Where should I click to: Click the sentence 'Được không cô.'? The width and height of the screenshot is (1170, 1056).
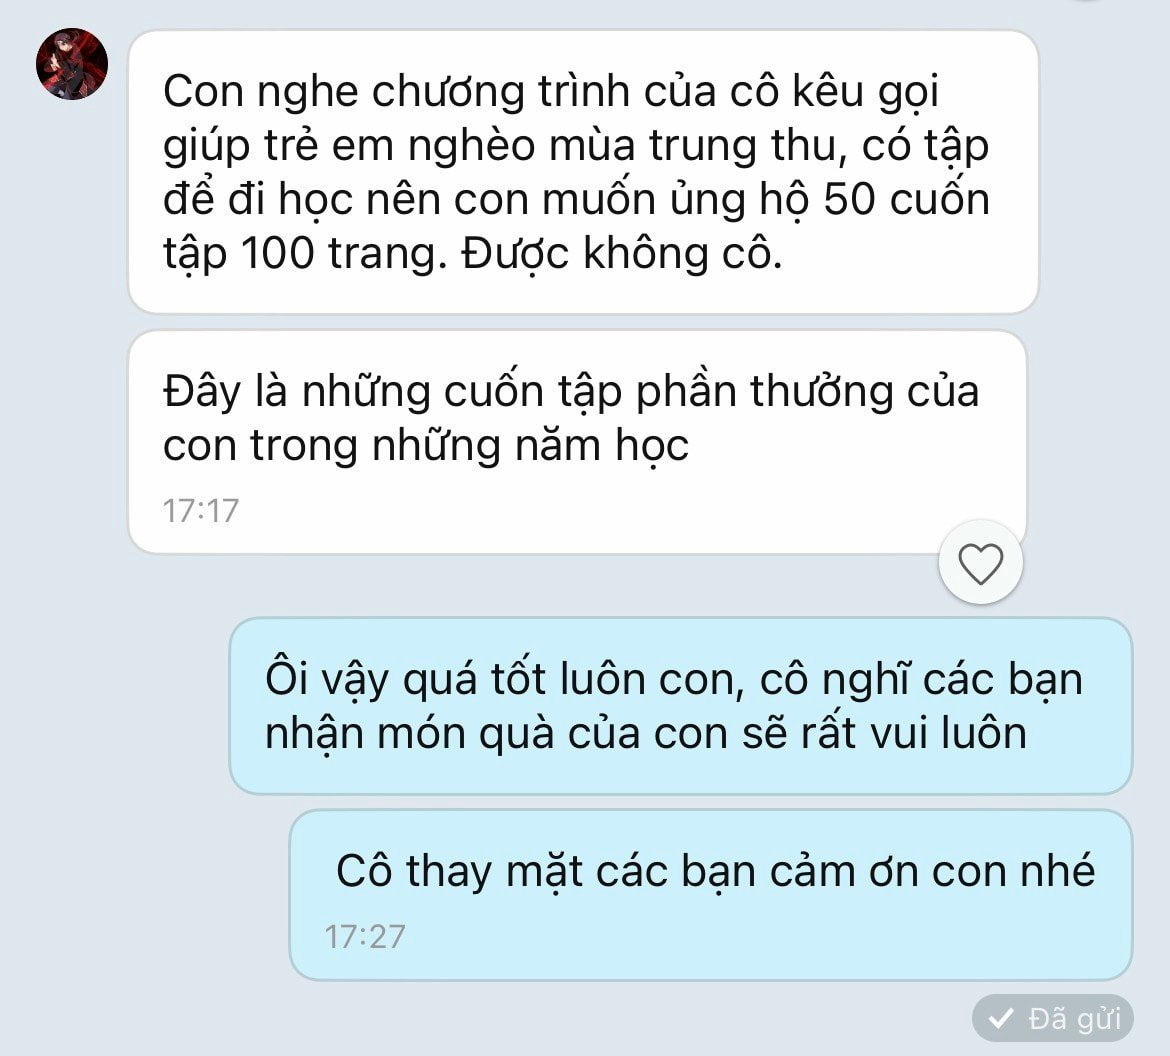(x=622, y=254)
